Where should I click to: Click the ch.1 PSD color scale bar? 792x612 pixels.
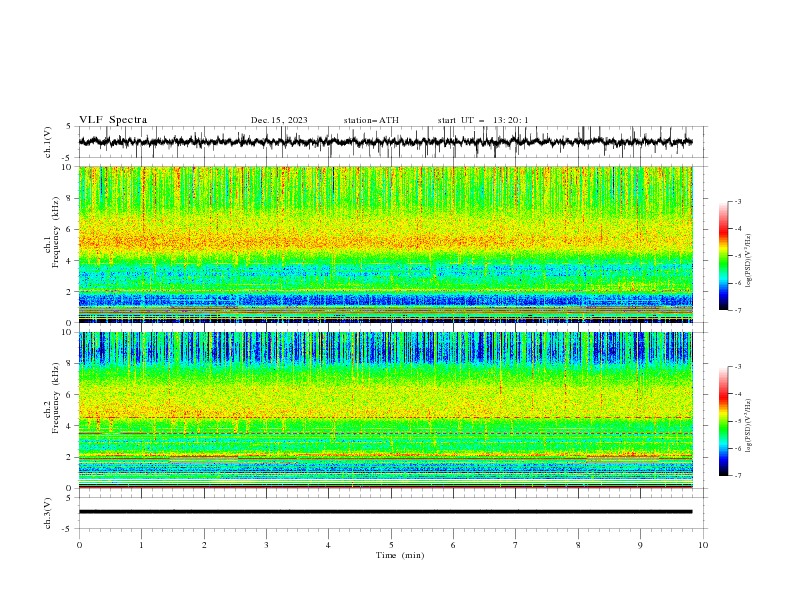coord(723,256)
